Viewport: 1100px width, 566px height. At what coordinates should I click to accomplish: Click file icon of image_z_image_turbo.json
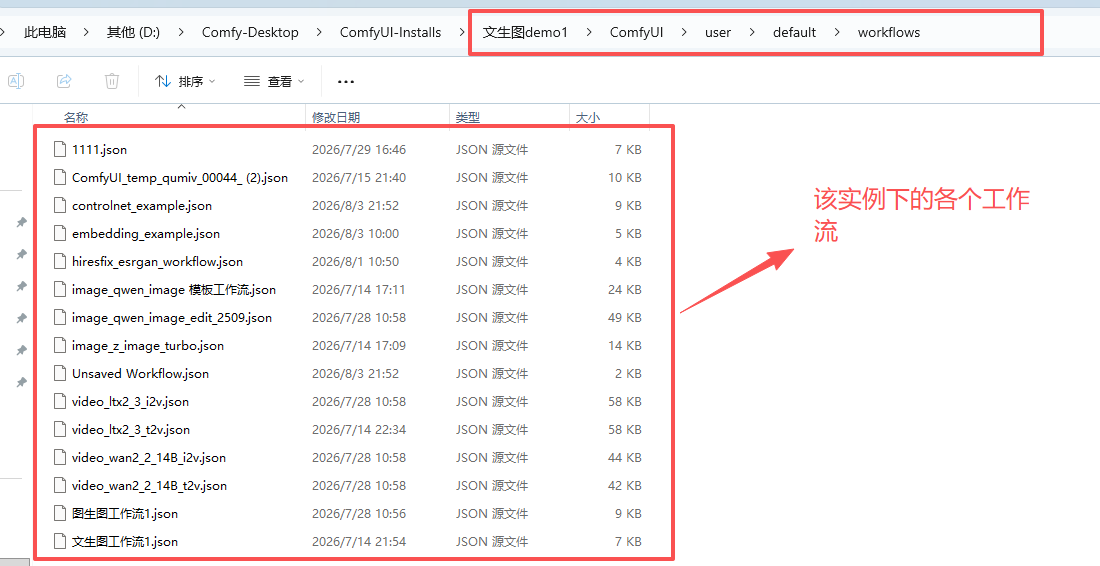[x=60, y=346]
